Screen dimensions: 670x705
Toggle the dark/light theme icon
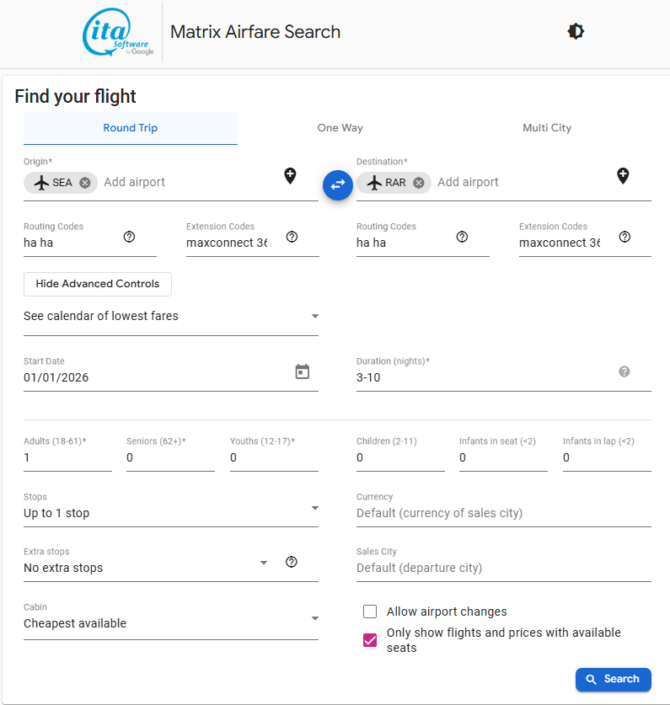point(575,32)
